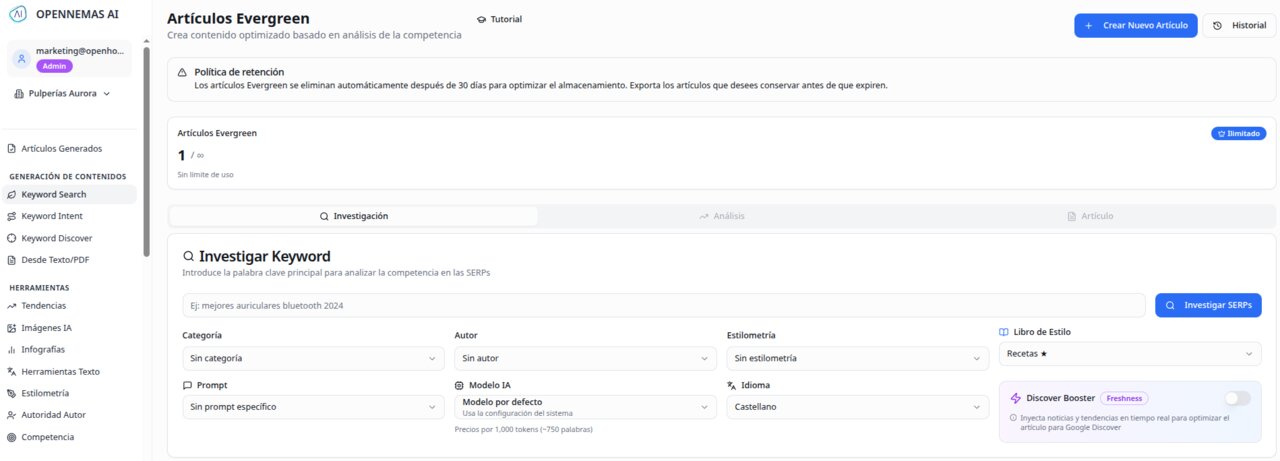The height and width of the screenshot is (461, 1280).
Task: Click the info icon under Discover Booster
Action: (1013, 418)
